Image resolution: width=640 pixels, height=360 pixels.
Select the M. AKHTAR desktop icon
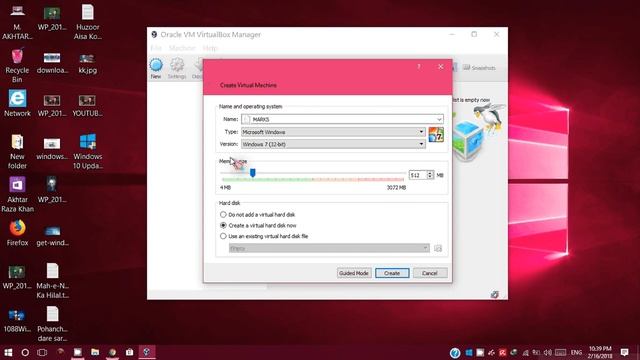pos(17,22)
